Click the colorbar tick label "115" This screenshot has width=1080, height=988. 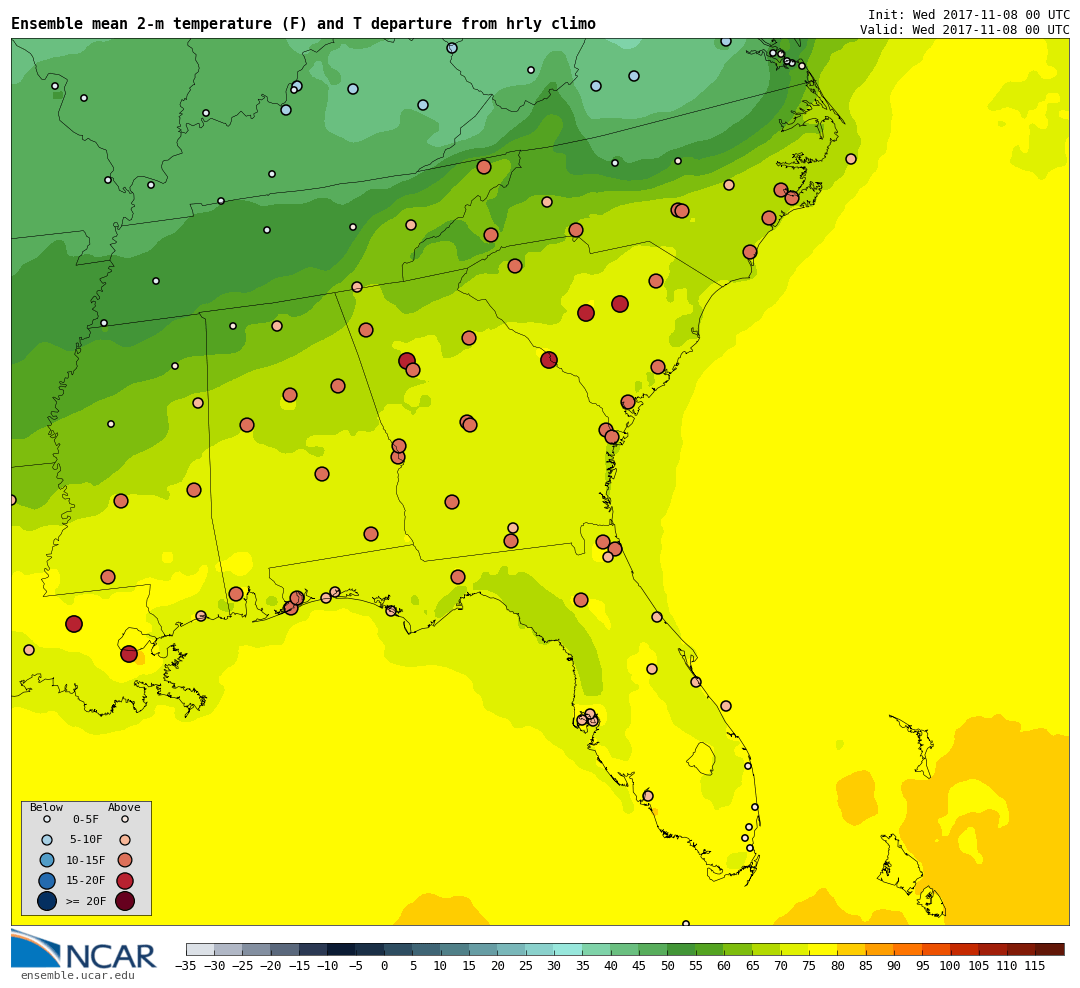(1035, 966)
